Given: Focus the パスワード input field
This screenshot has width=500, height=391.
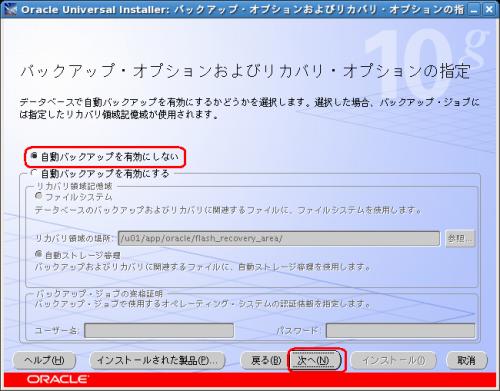Looking at the screenshot, I should 400,331.
